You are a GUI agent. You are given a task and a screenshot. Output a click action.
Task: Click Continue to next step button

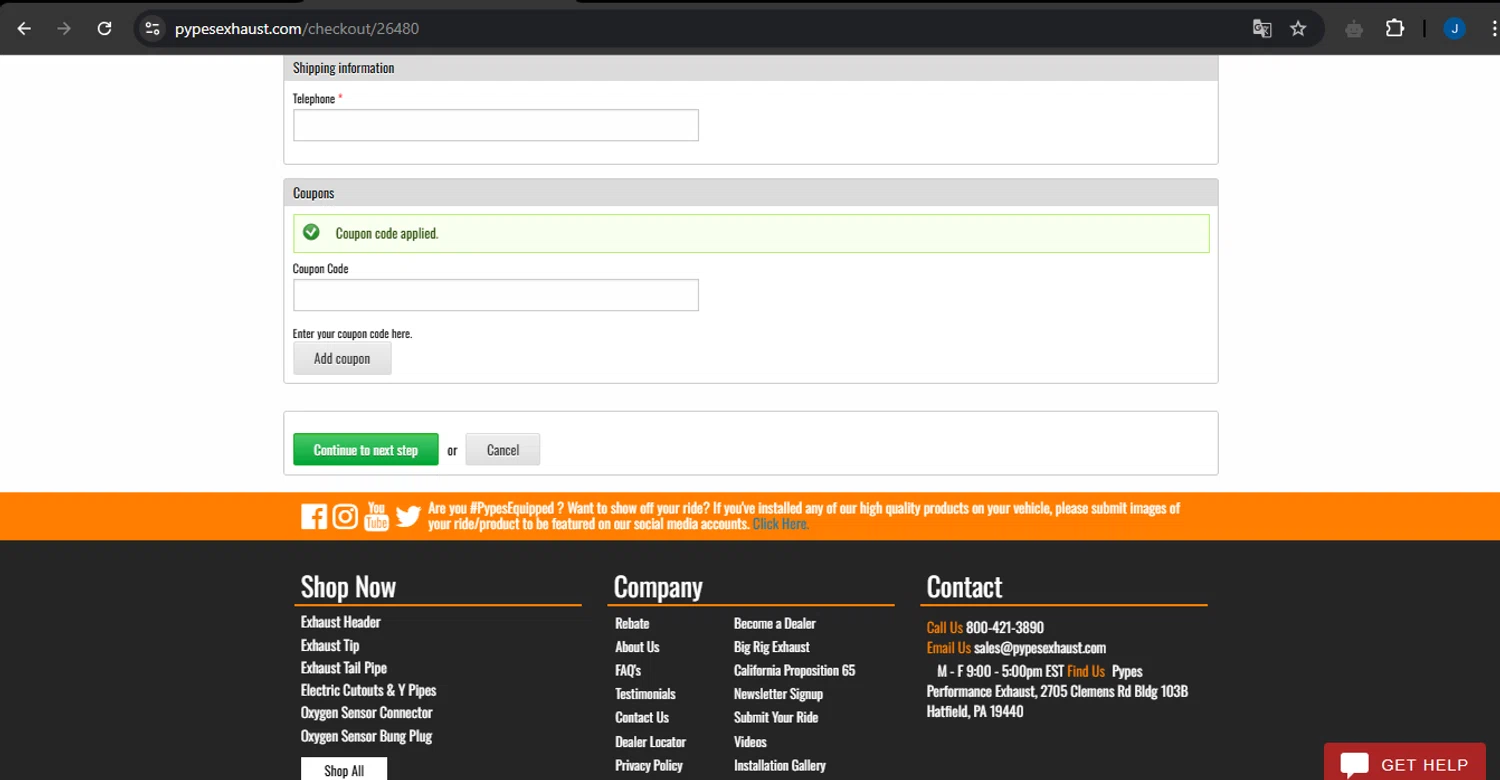pos(366,450)
